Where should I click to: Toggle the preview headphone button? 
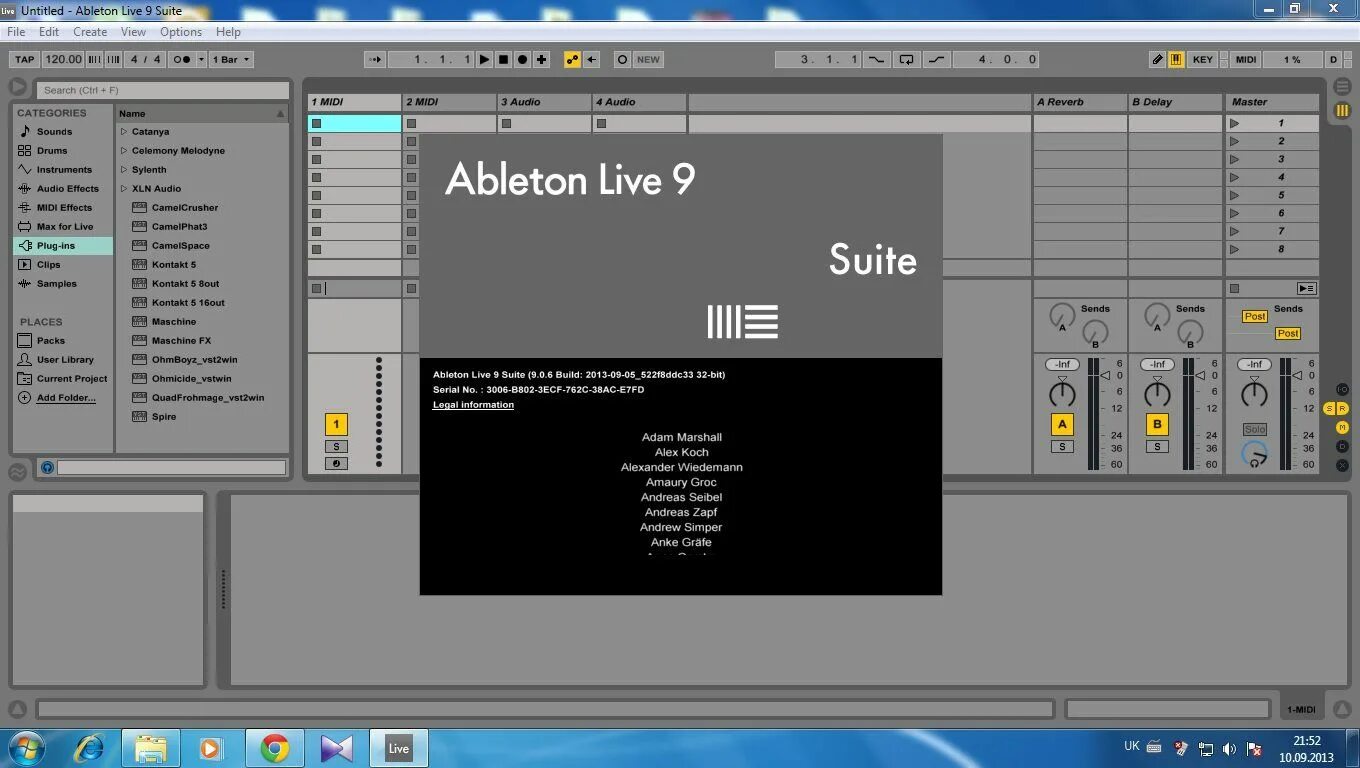[x=46, y=467]
